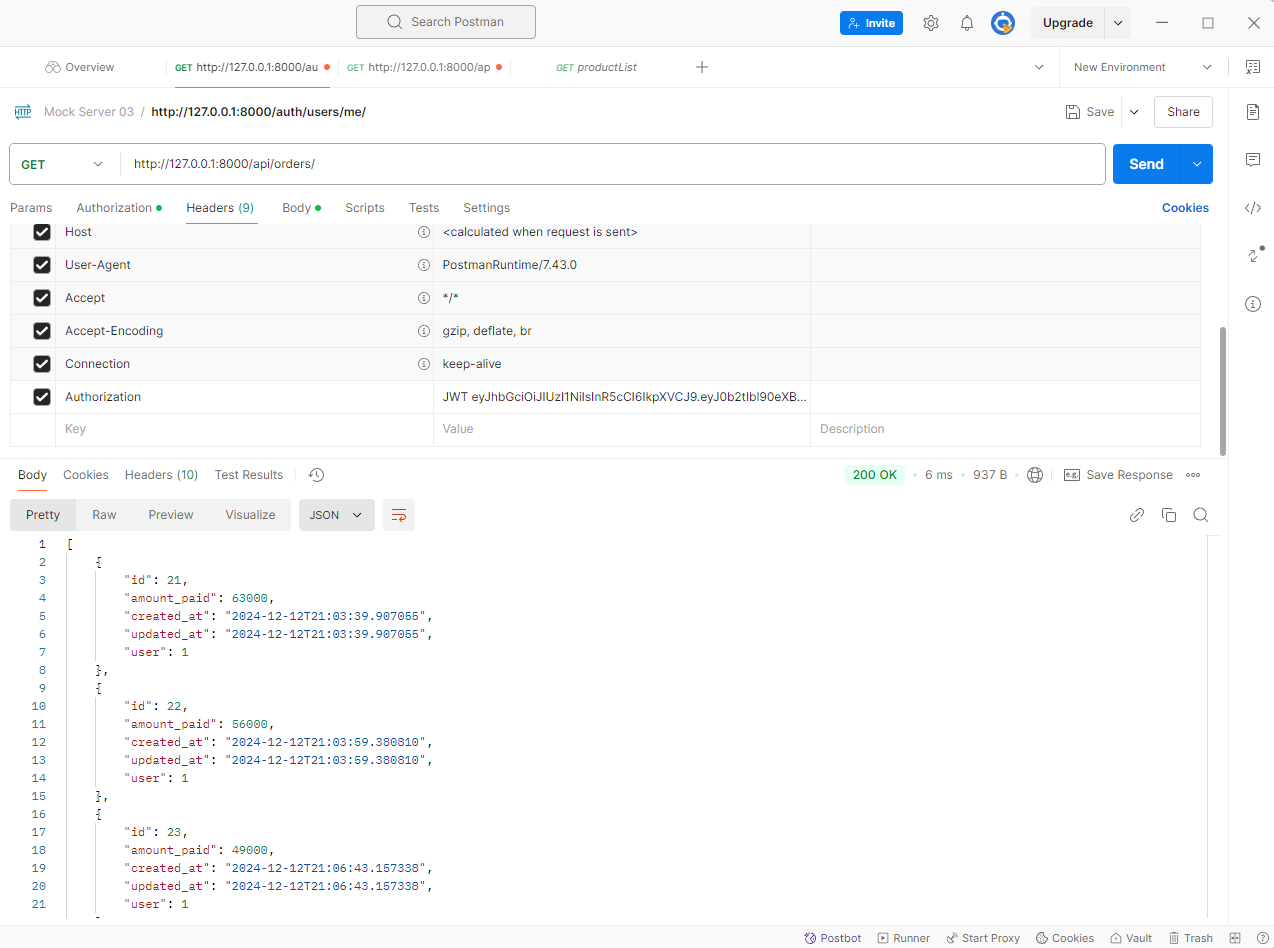This screenshot has height=948, width=1274.
Task: Open the notifications bell
Action: click(967, 23)
